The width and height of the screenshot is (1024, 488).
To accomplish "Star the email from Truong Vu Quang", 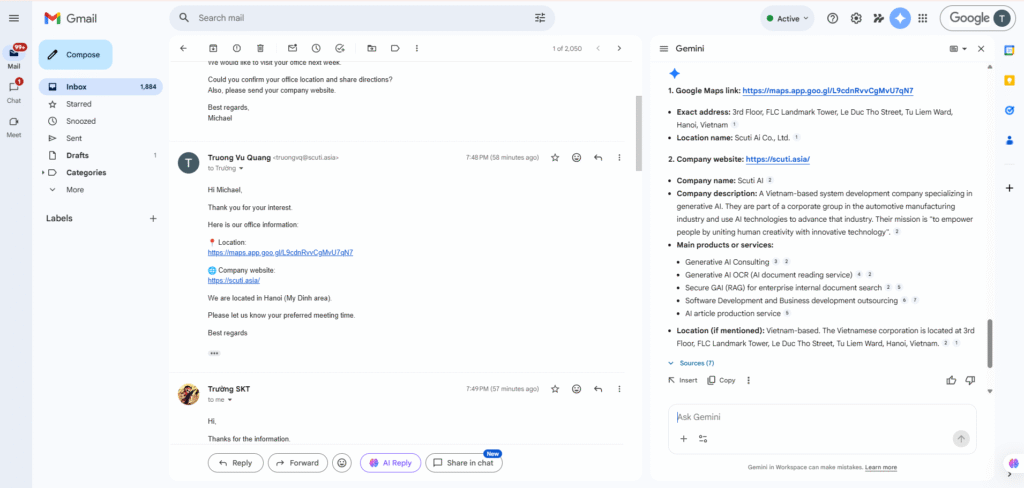I will 555,157.
